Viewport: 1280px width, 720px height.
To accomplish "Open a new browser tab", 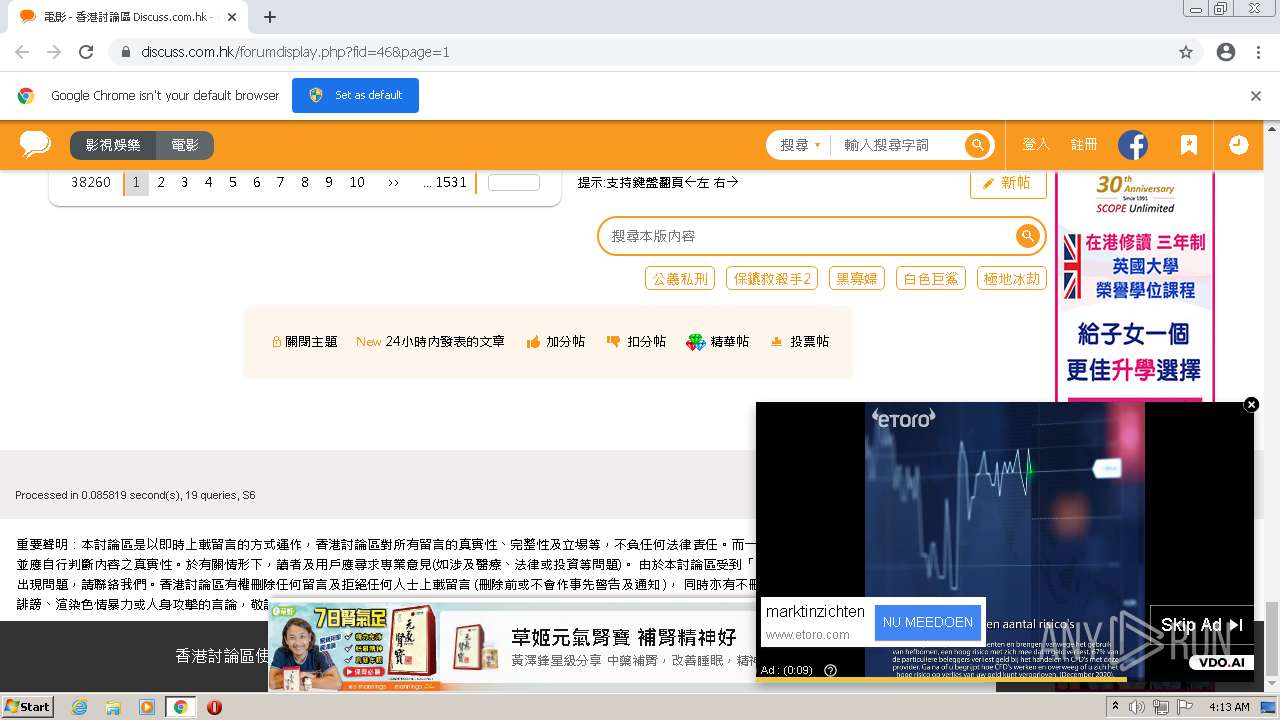I will pos(269,17).
